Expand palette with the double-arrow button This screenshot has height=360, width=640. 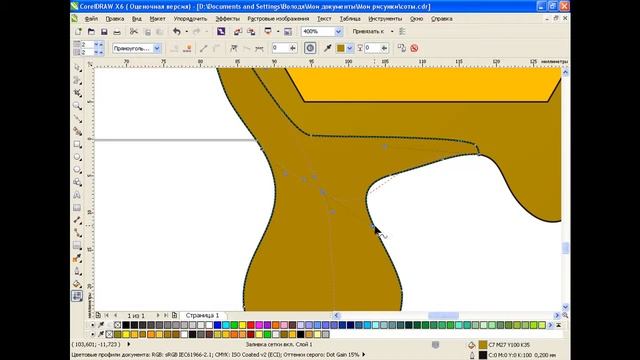(x=558, y=325)
